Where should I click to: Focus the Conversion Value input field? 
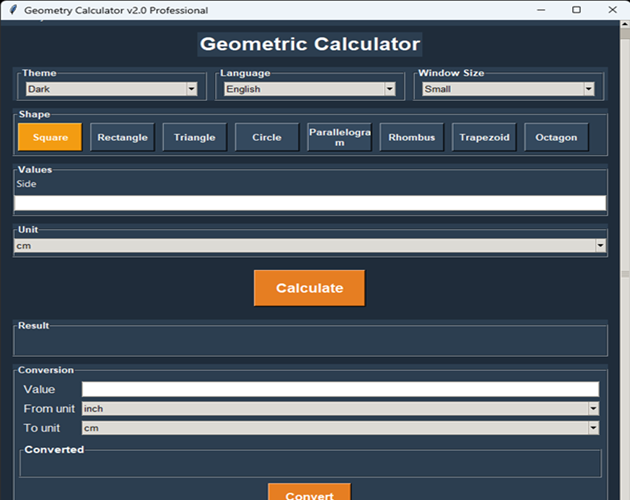click(340, 389)
